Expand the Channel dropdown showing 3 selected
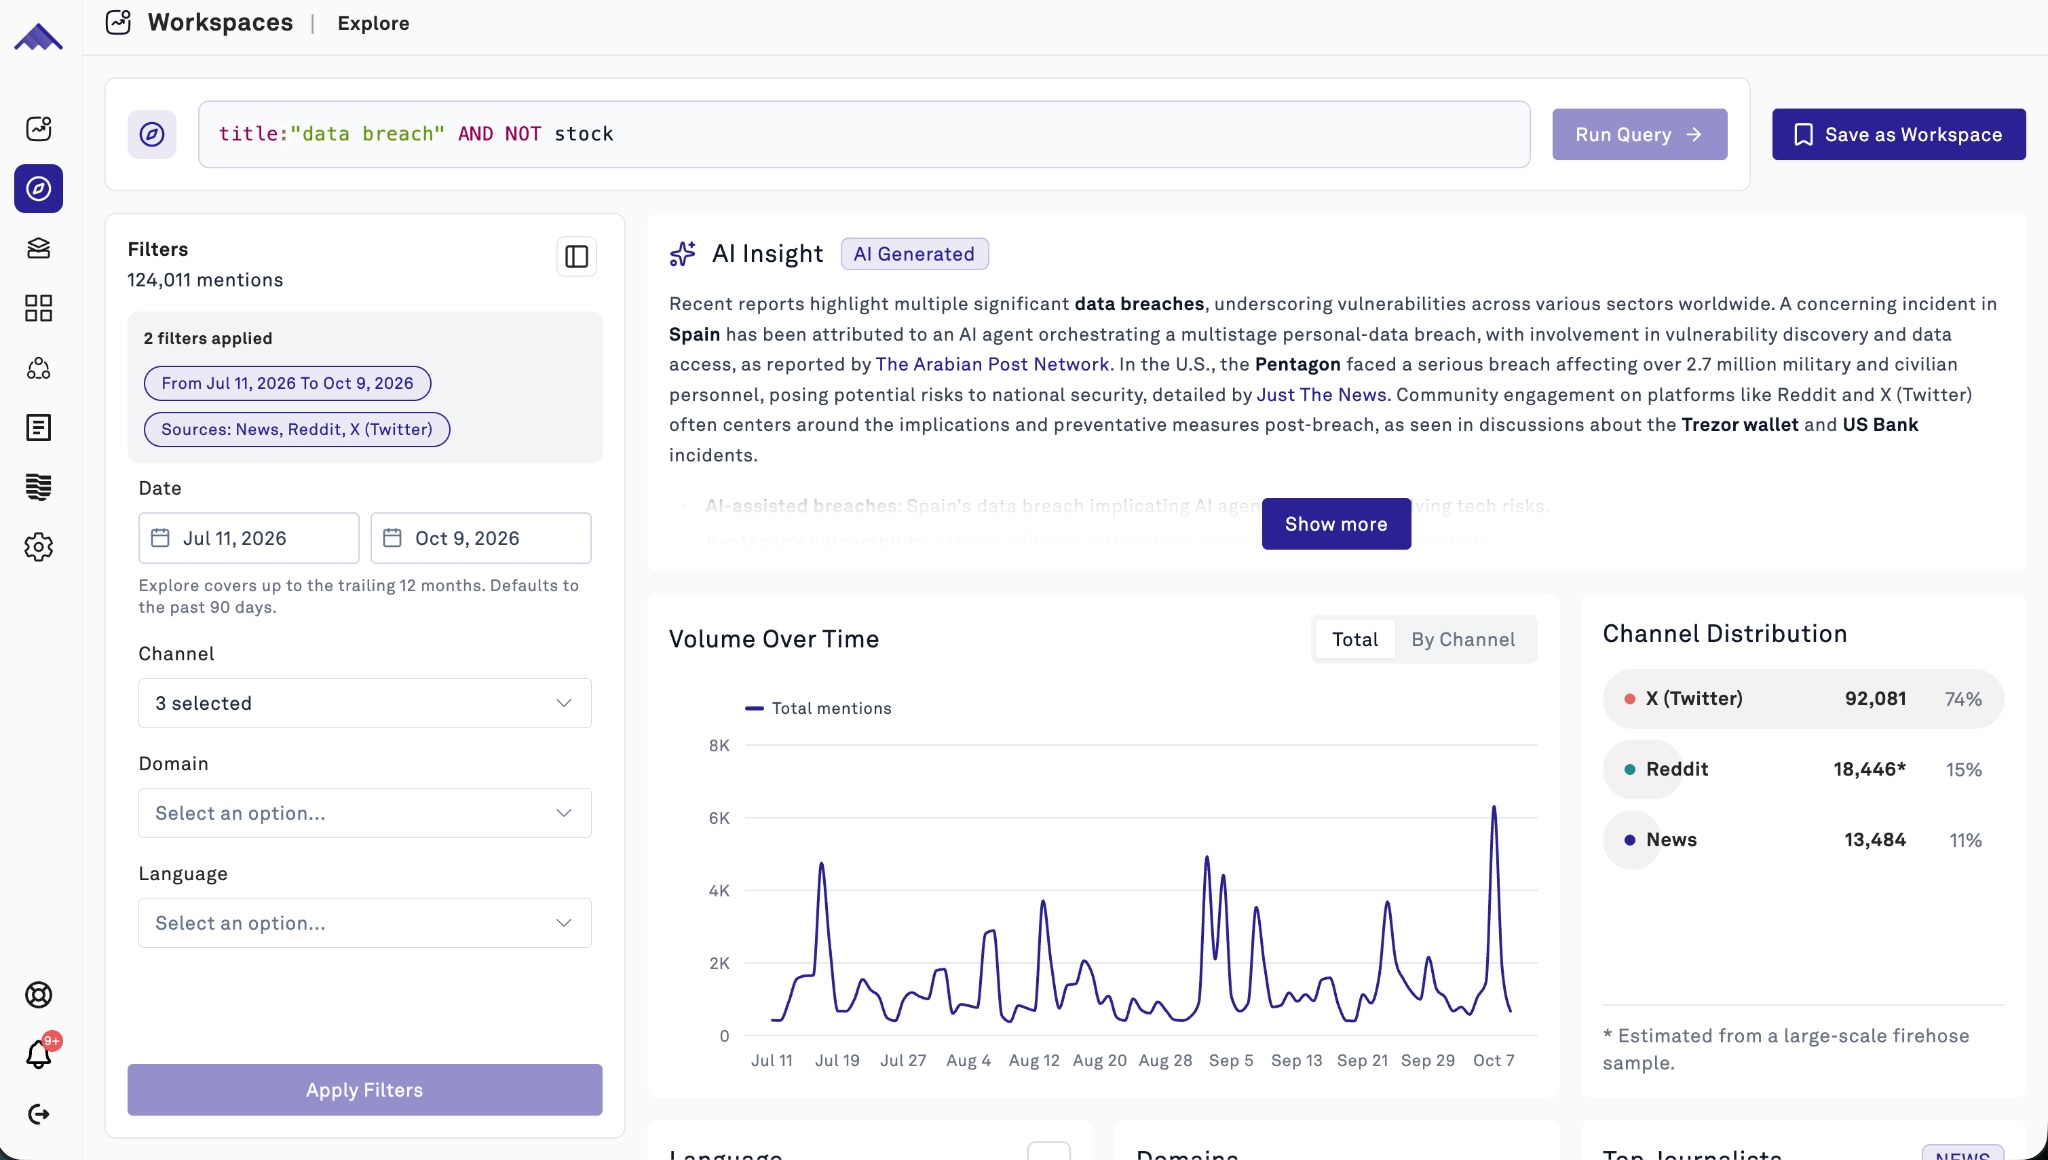 (365, 703)
